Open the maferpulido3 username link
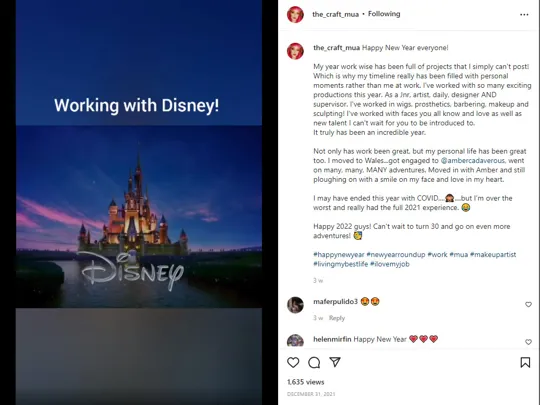Screen dimensions: 540x405 coord(335,302)
